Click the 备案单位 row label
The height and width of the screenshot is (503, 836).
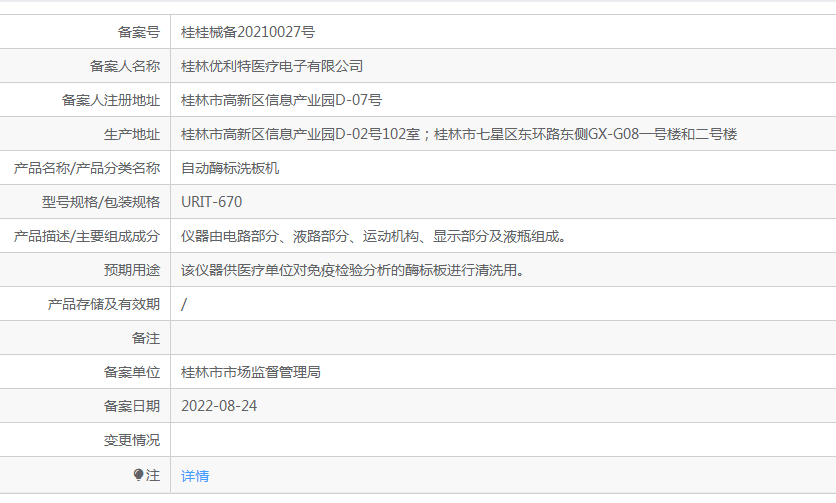tap(132, 372)
